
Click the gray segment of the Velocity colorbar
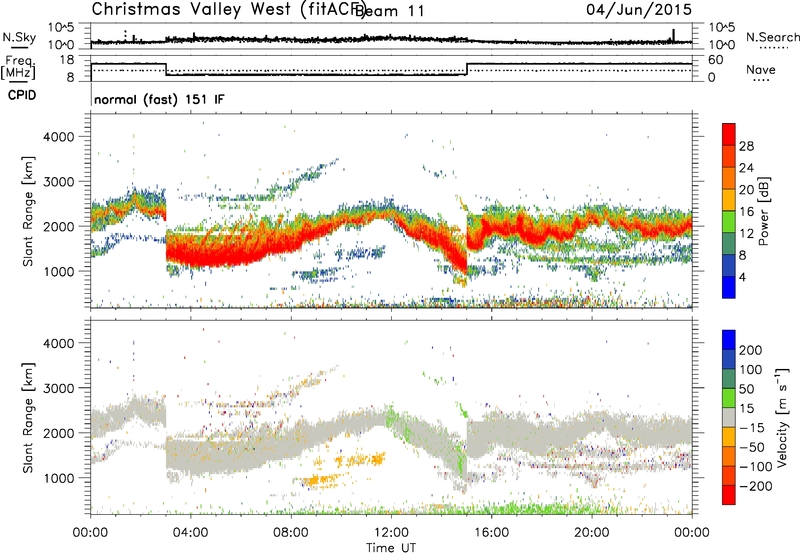729,417
